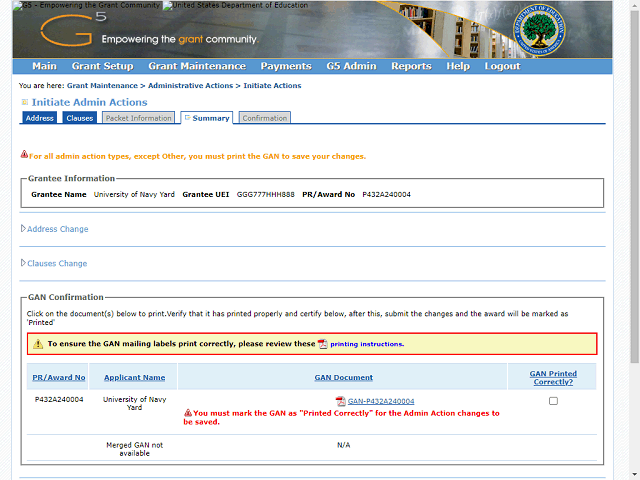Sort by GAN Document column header
Screen dimensions: 640x480
coord(343,378)
